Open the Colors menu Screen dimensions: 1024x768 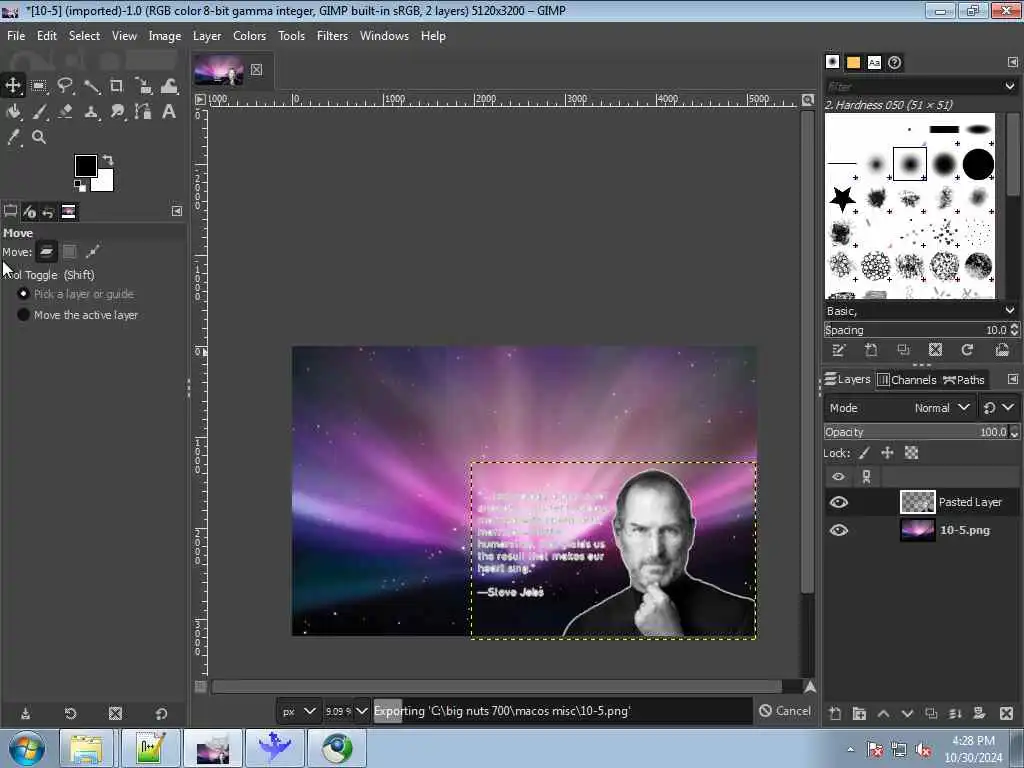pyautogui.click(x=249, y=36)
